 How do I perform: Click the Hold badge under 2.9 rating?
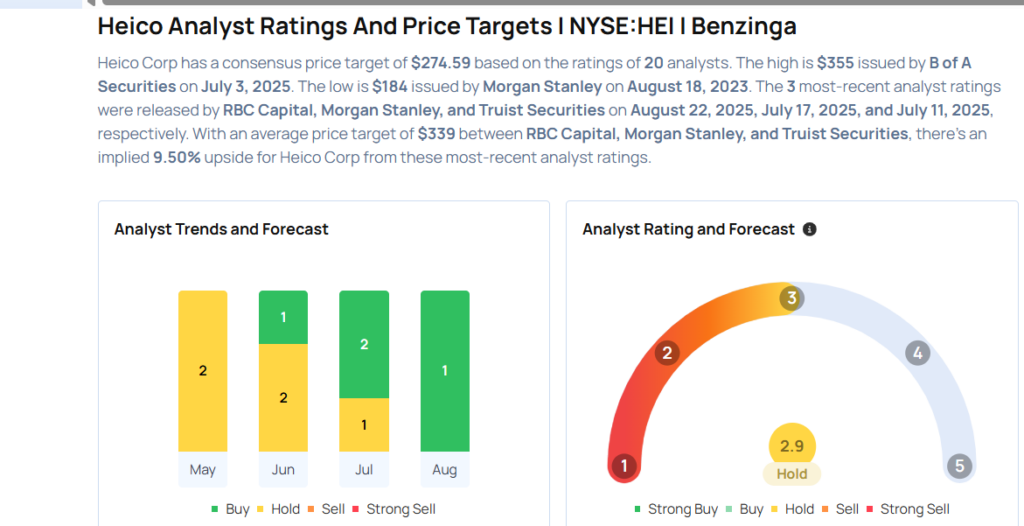(792, 474)
